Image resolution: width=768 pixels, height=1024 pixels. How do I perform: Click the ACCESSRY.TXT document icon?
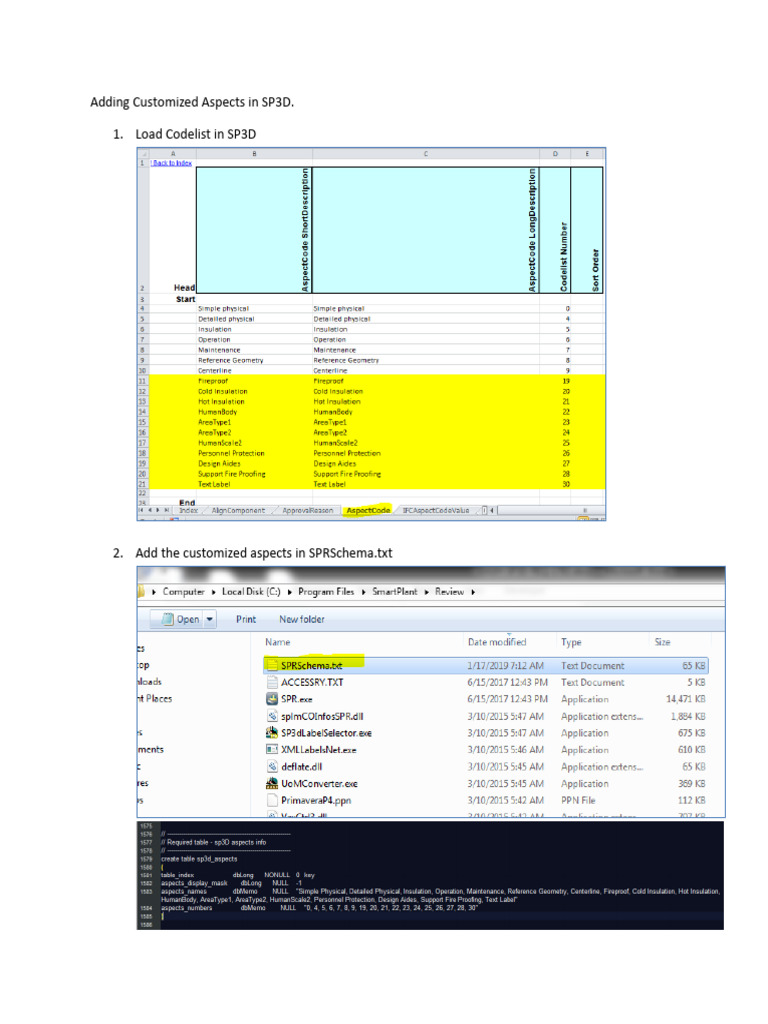[272, 682]
